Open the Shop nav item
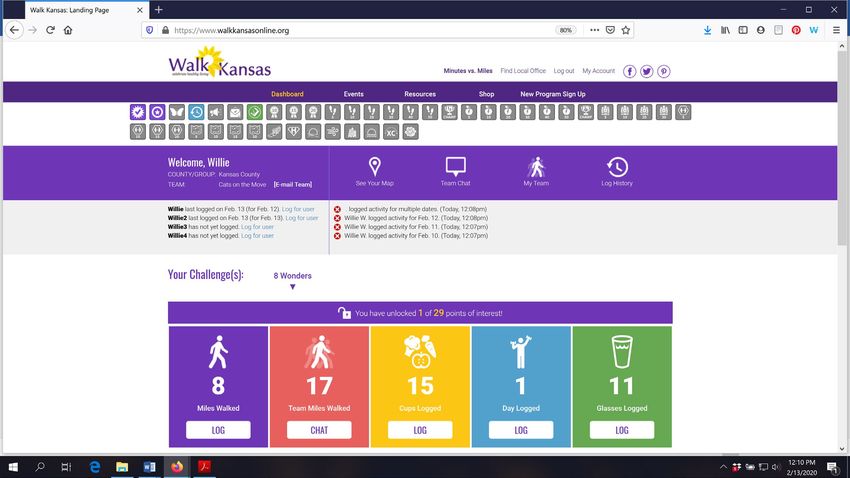Image resolution: width=850 pixels, height=478 pixels. click(x=486, y=94)
